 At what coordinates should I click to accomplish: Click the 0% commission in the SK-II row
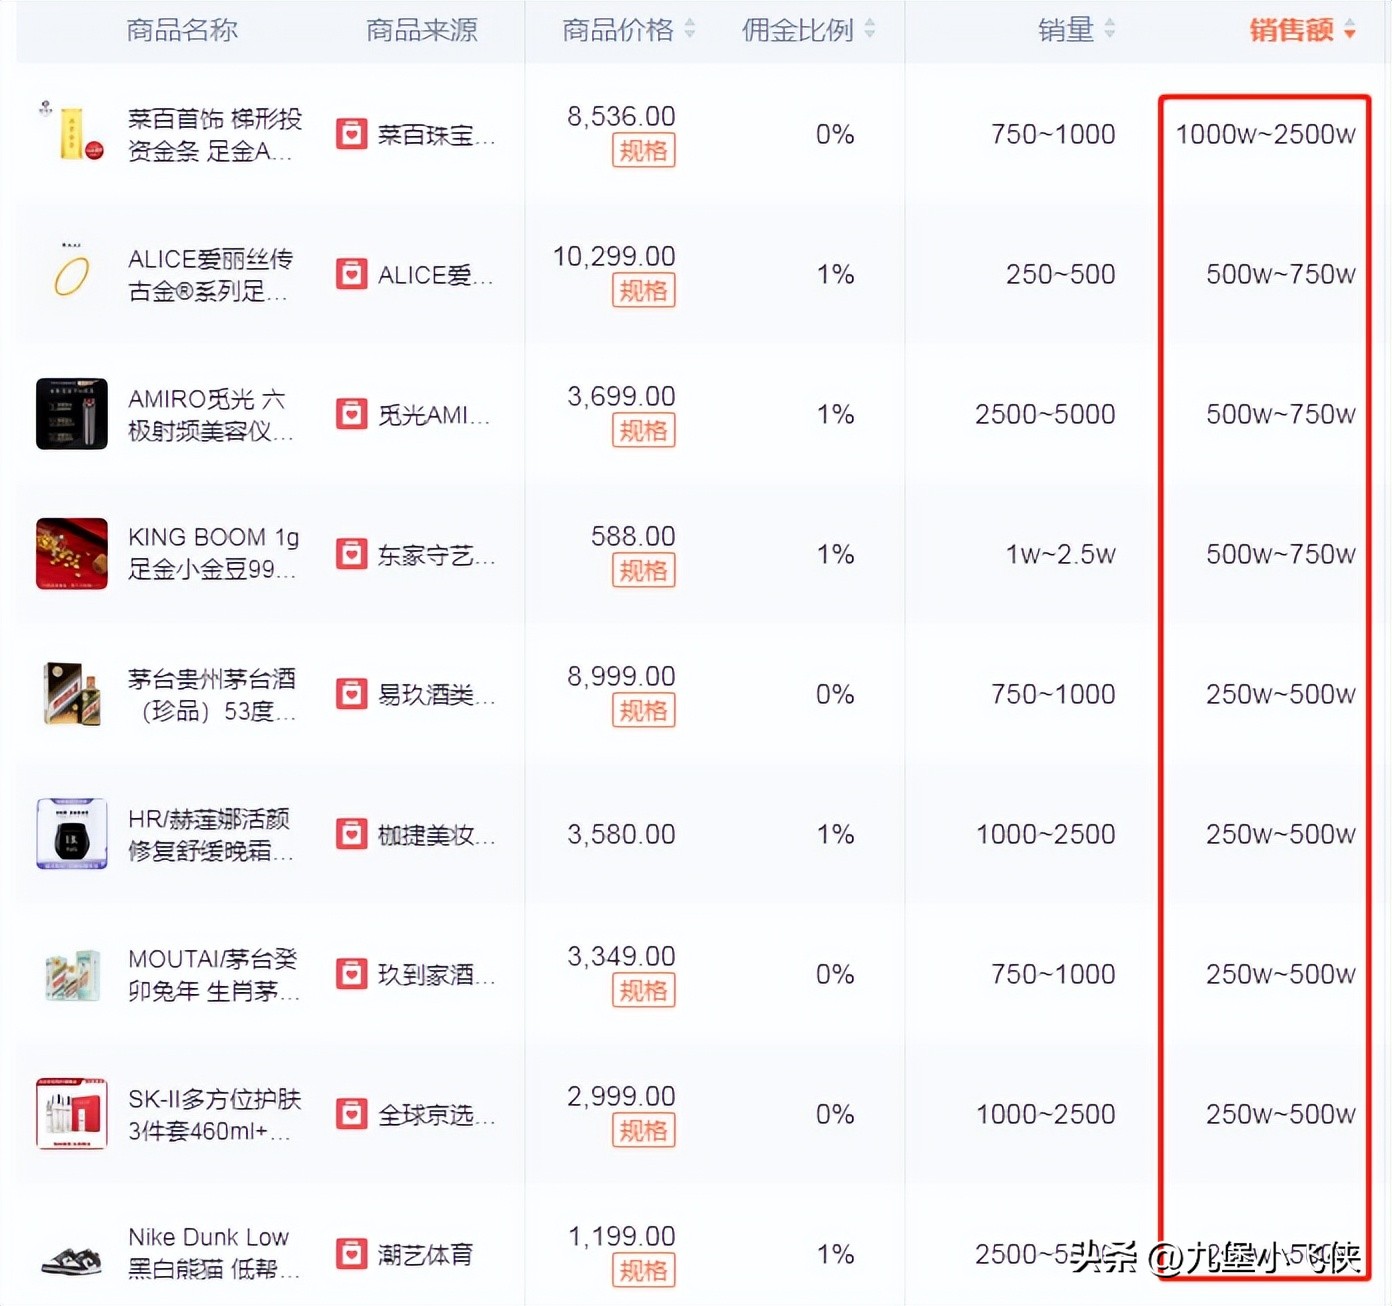coord(835,1114)
